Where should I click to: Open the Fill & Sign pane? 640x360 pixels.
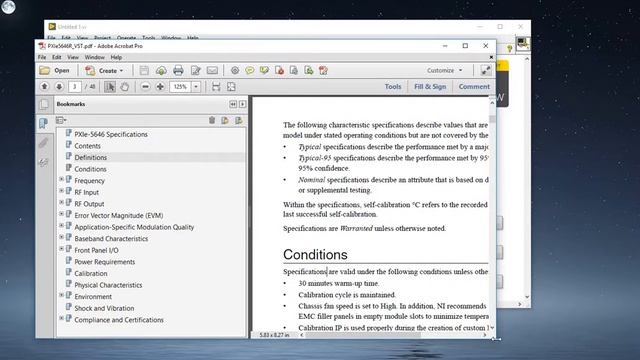(430, 87)
